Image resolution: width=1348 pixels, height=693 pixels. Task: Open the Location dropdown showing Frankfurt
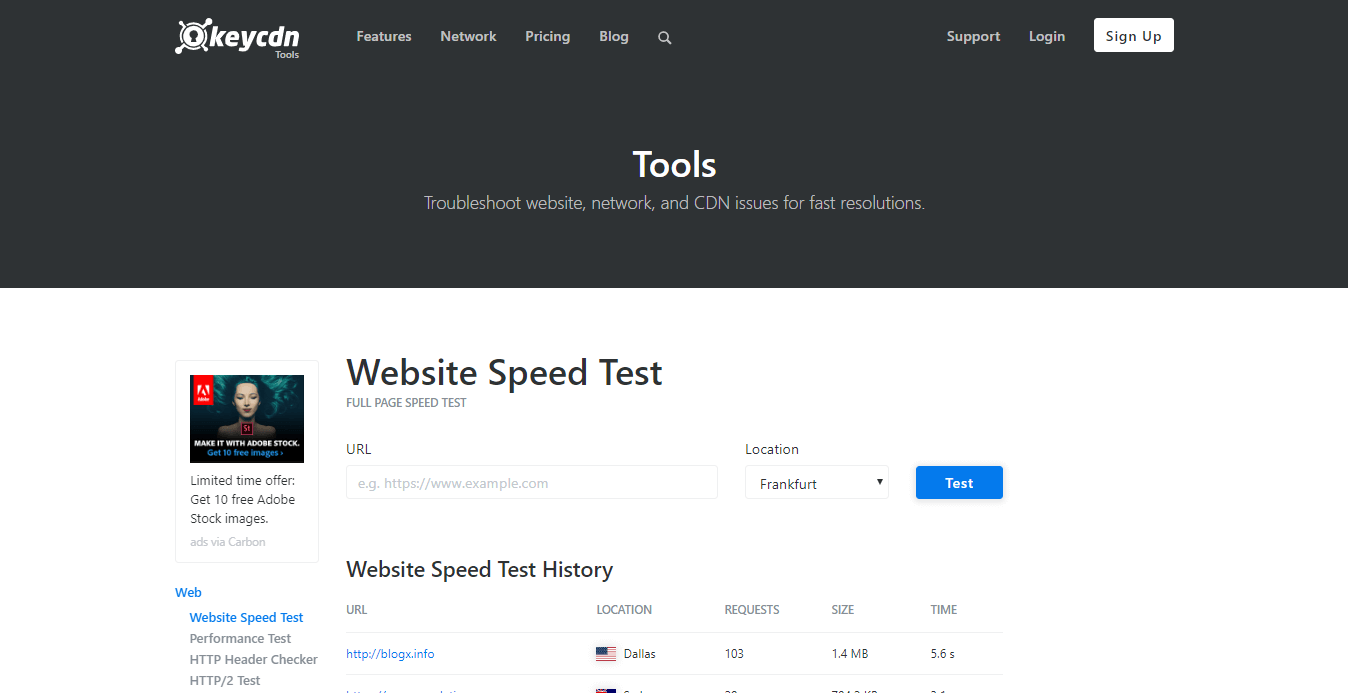click(x=816, y=482)
